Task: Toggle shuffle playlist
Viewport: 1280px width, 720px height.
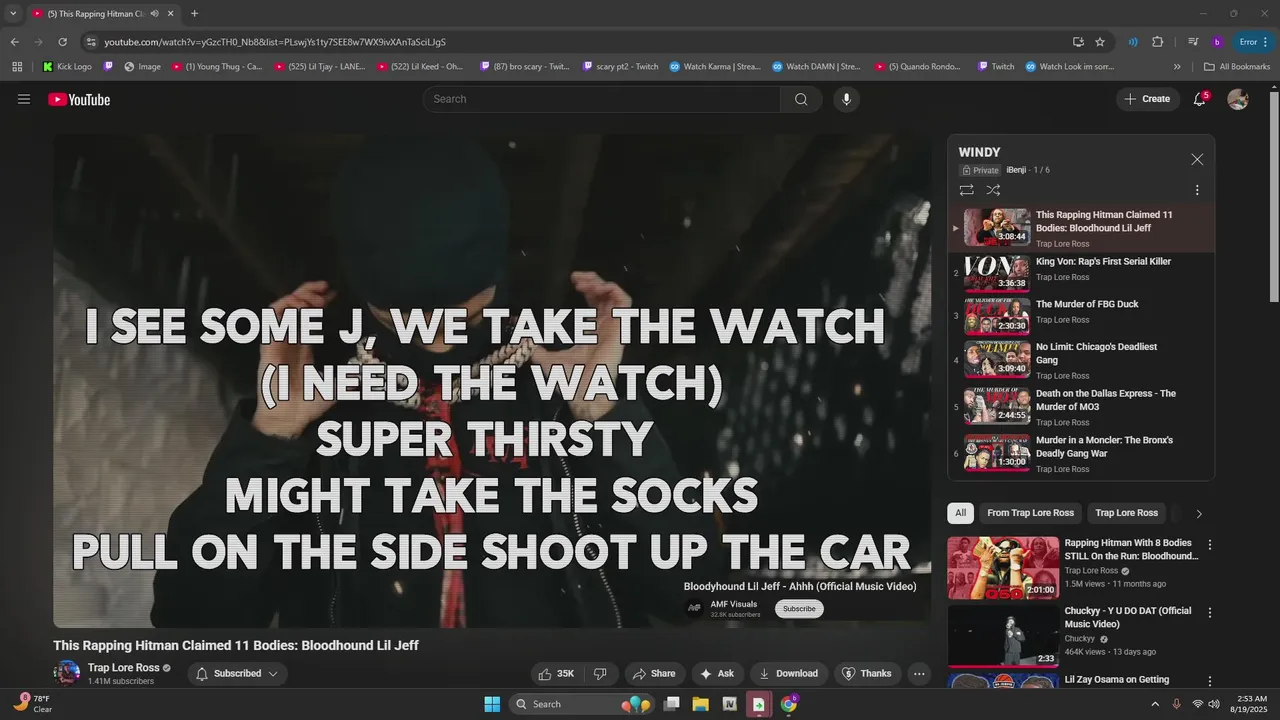Action: click(x=993, y=190)
